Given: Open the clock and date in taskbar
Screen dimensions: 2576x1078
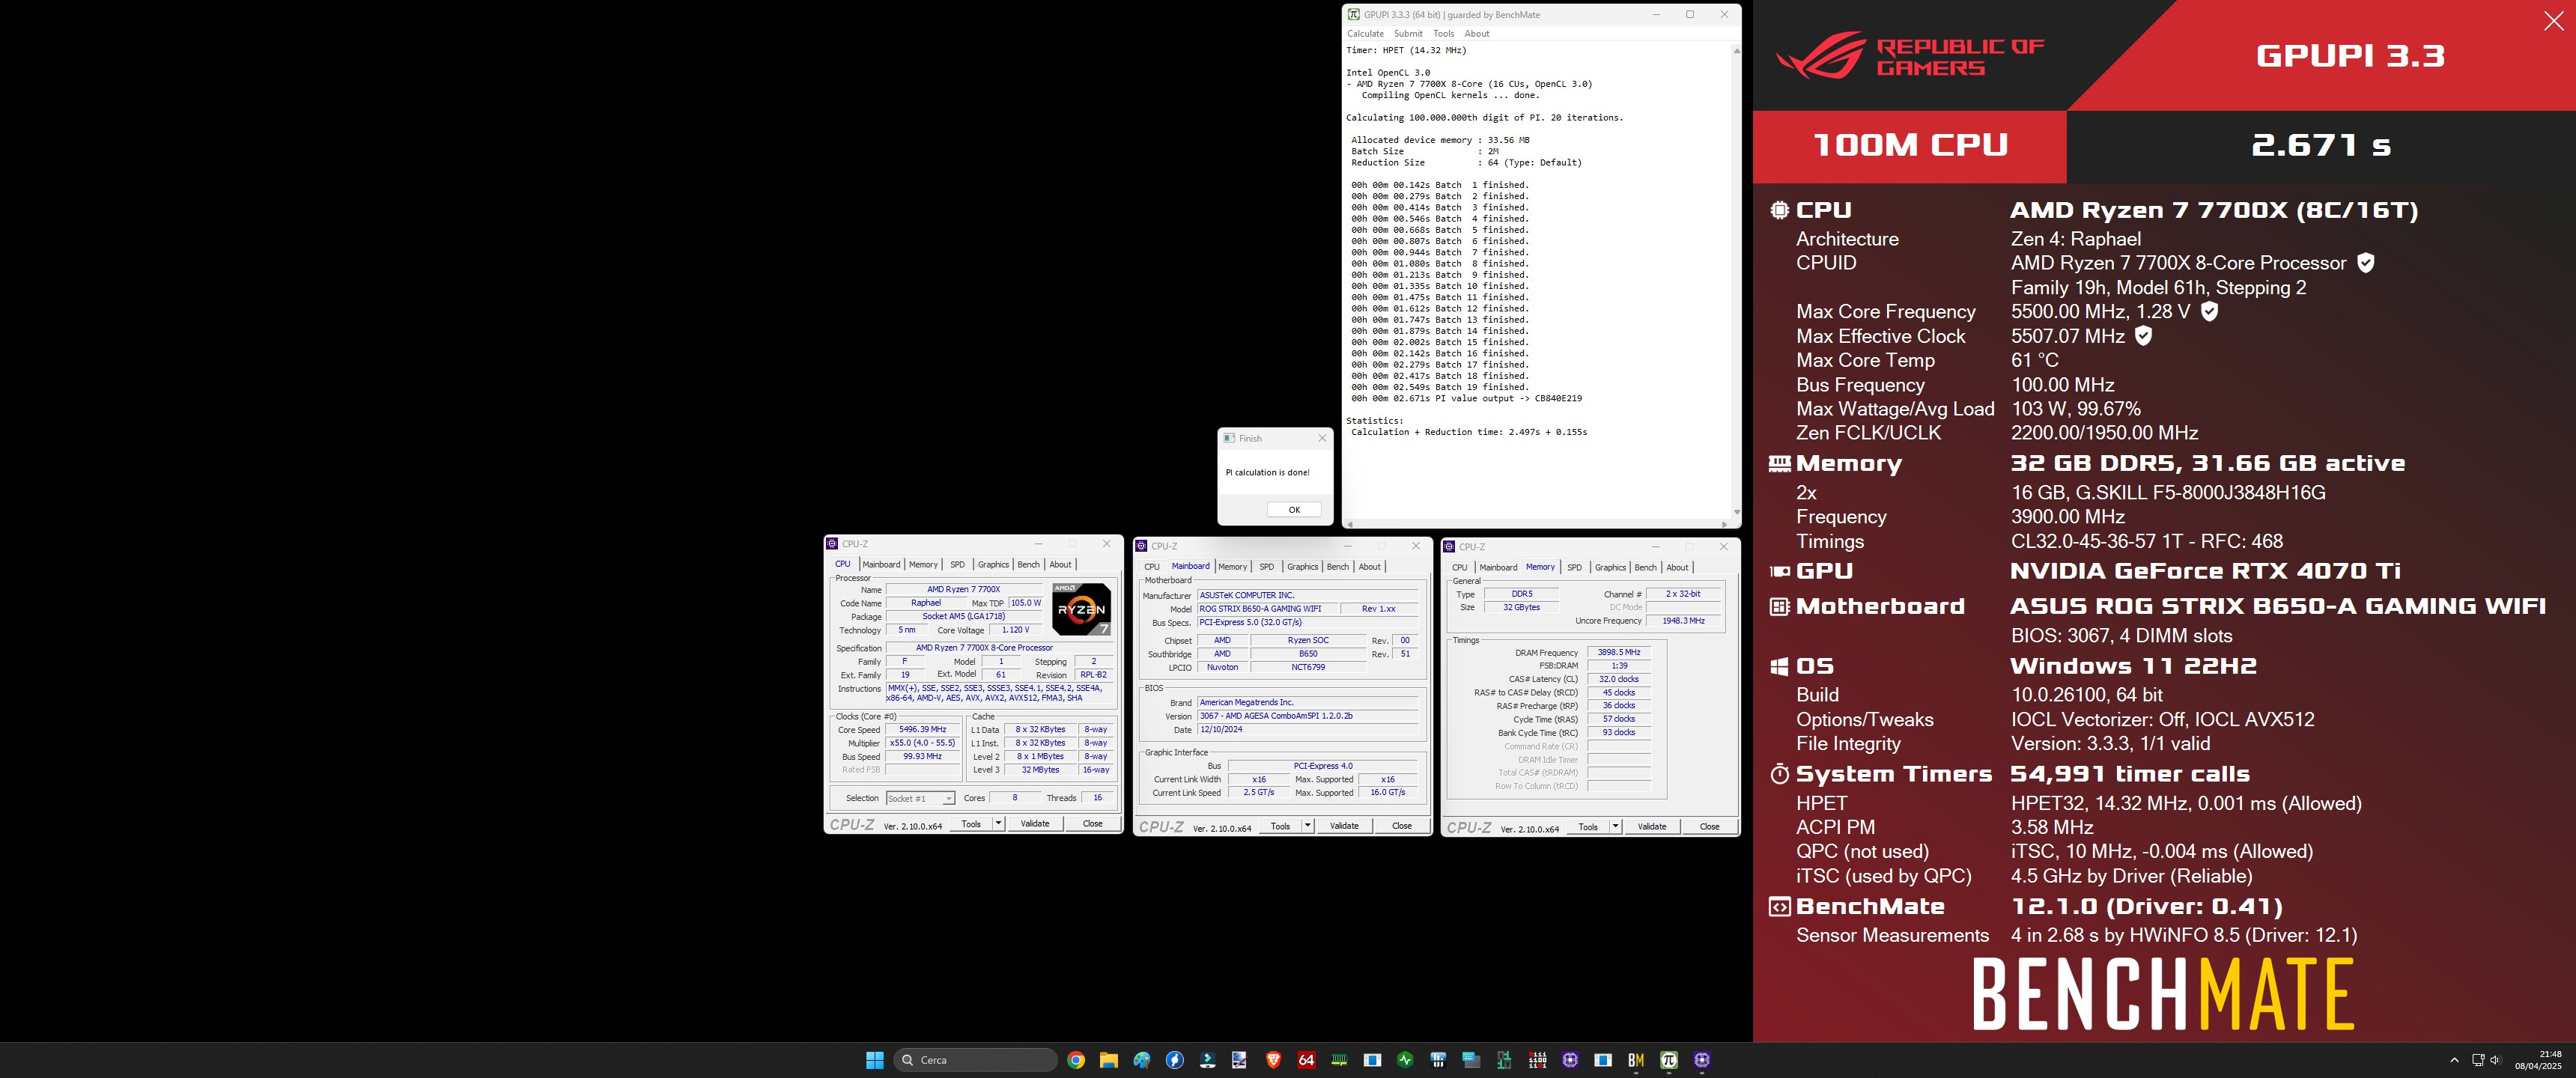Looking at the screenshot, I should 2538,1060.
